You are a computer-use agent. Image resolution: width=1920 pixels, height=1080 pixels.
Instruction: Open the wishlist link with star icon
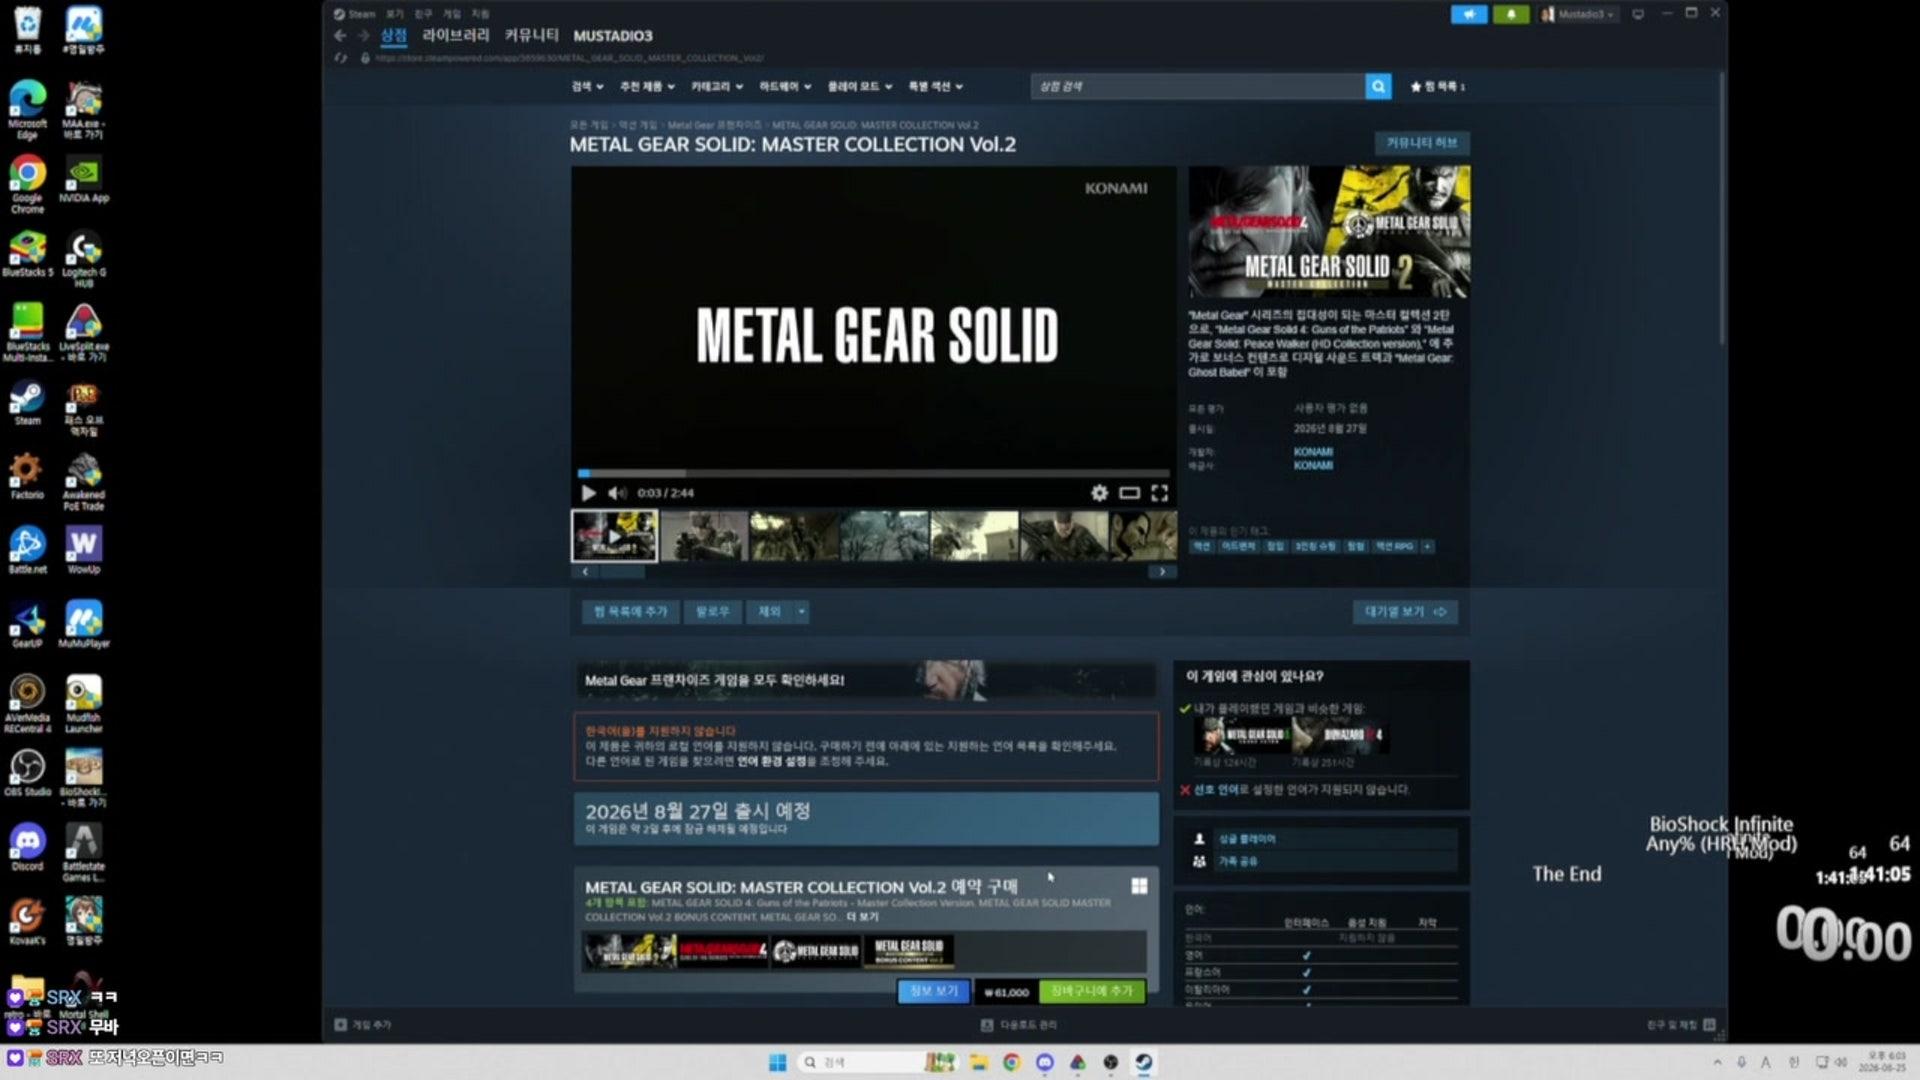tap(1438, 87)
